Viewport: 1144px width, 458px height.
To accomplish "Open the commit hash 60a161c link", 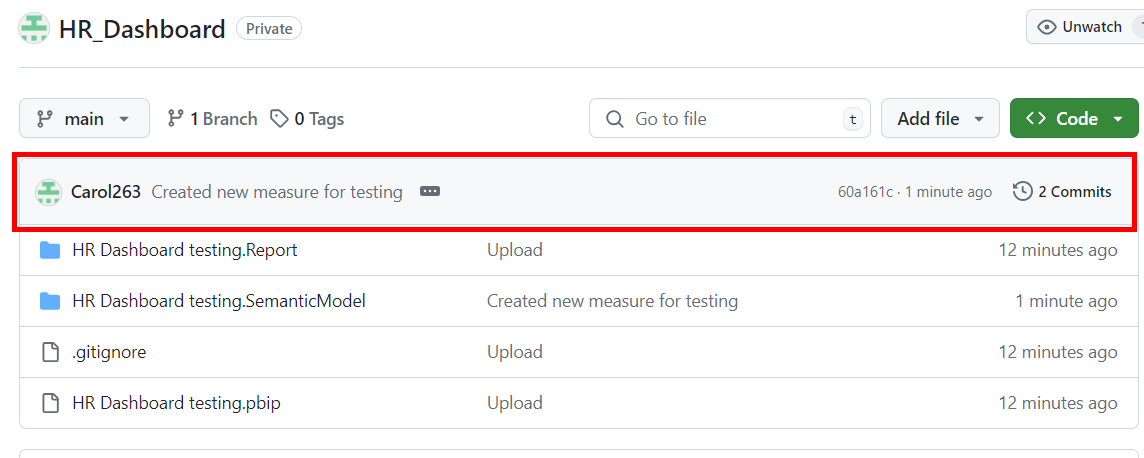I will tap(865, 192).
